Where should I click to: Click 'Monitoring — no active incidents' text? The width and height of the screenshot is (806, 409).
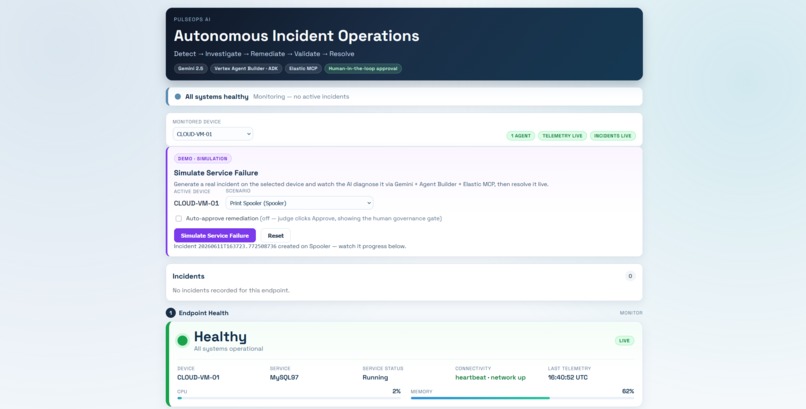(x=301, y=97)
